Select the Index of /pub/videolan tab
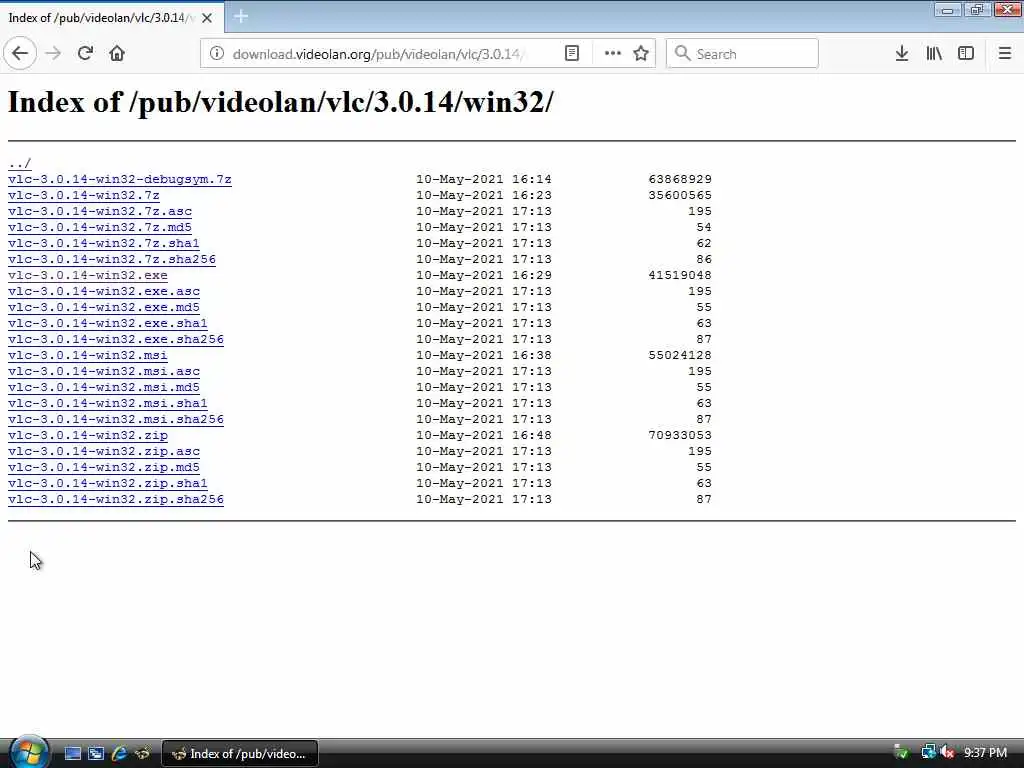This screenshot has height=768, width=1024. point(112,18)
